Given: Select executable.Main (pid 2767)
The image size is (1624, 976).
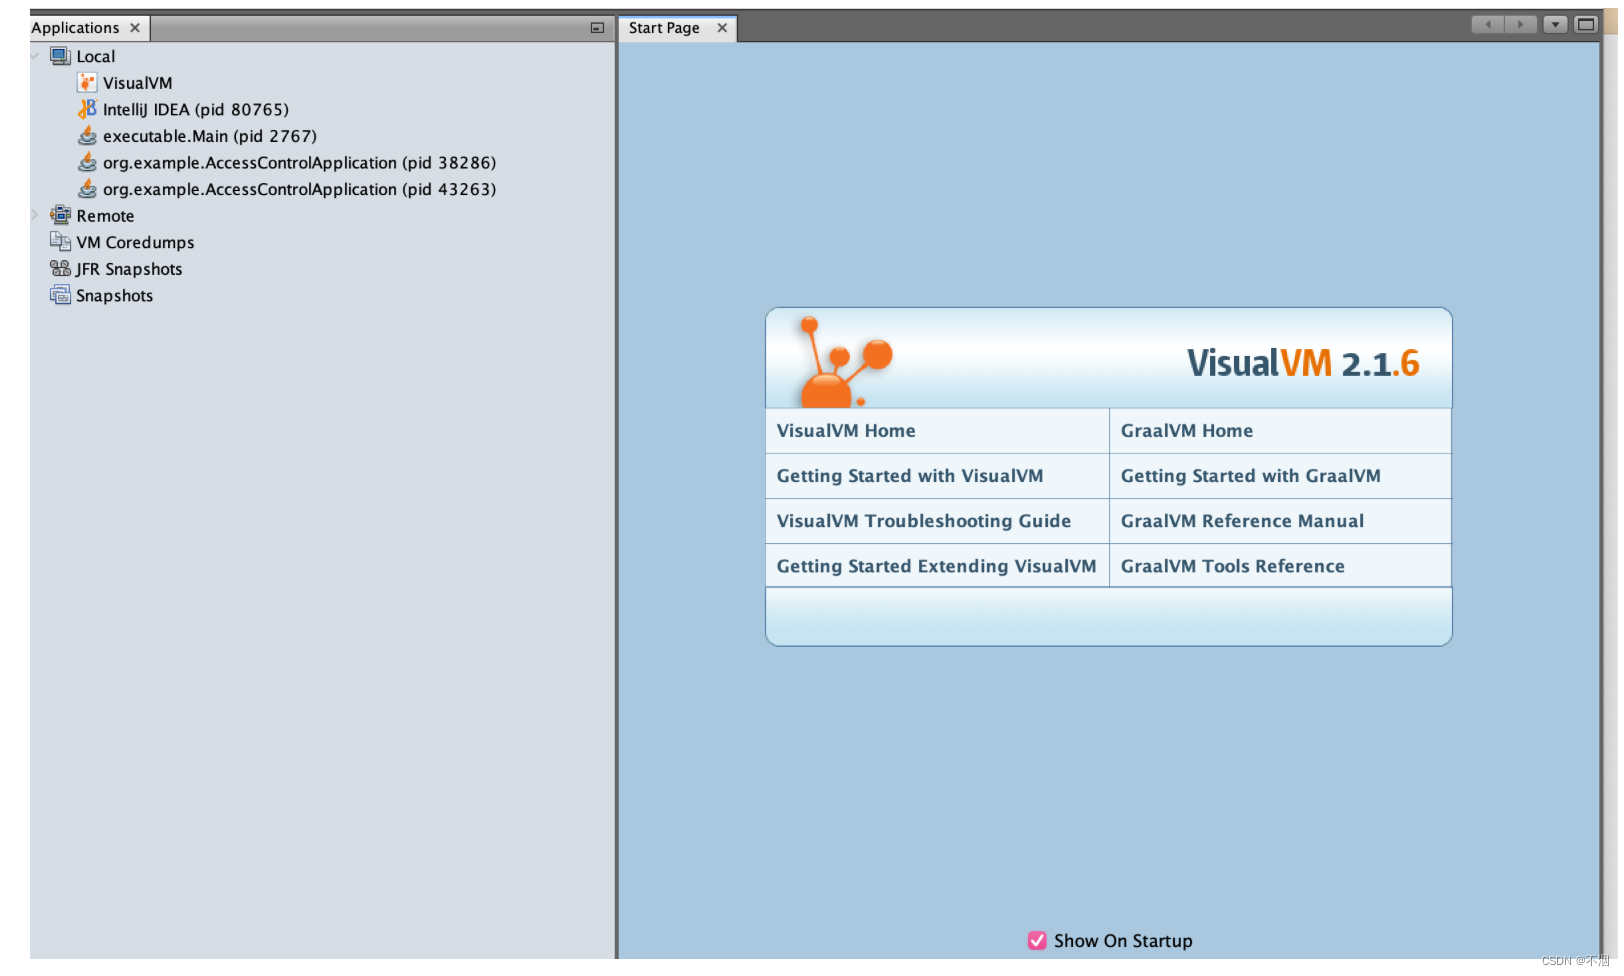Looking at the screenshot, I should (x=210, y=136).
